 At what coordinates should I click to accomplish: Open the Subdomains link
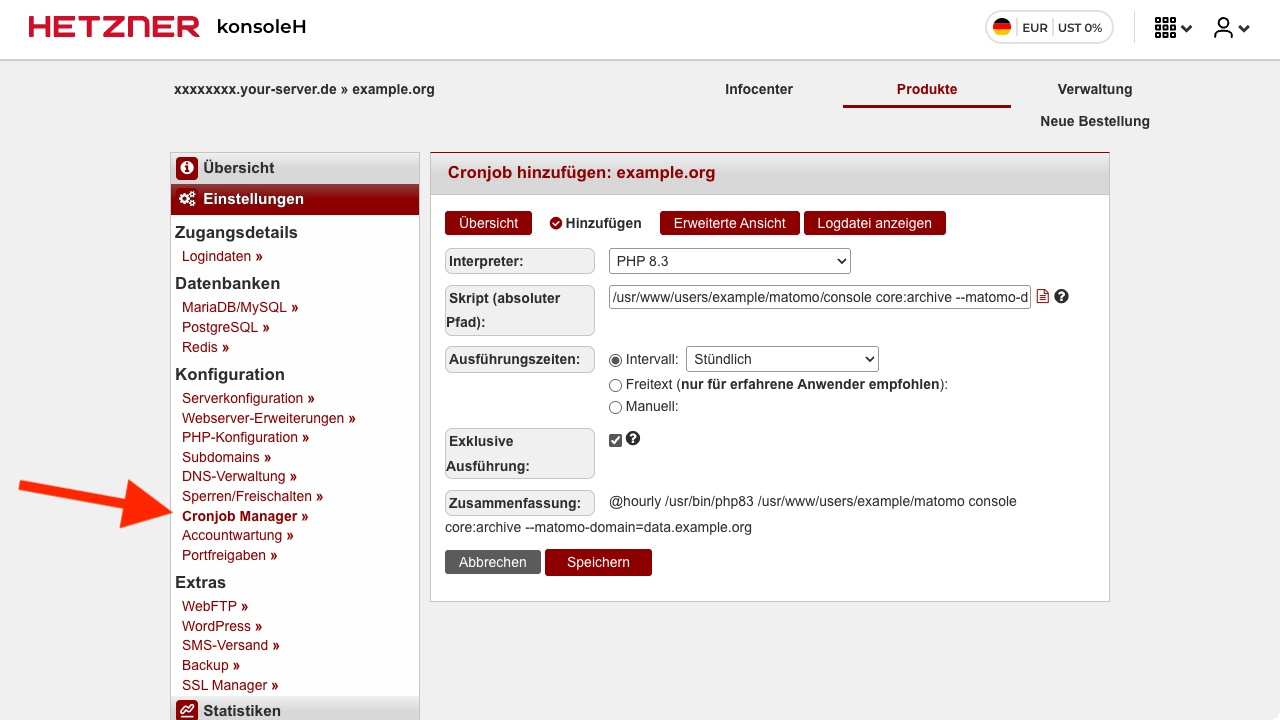coord(226,457)
